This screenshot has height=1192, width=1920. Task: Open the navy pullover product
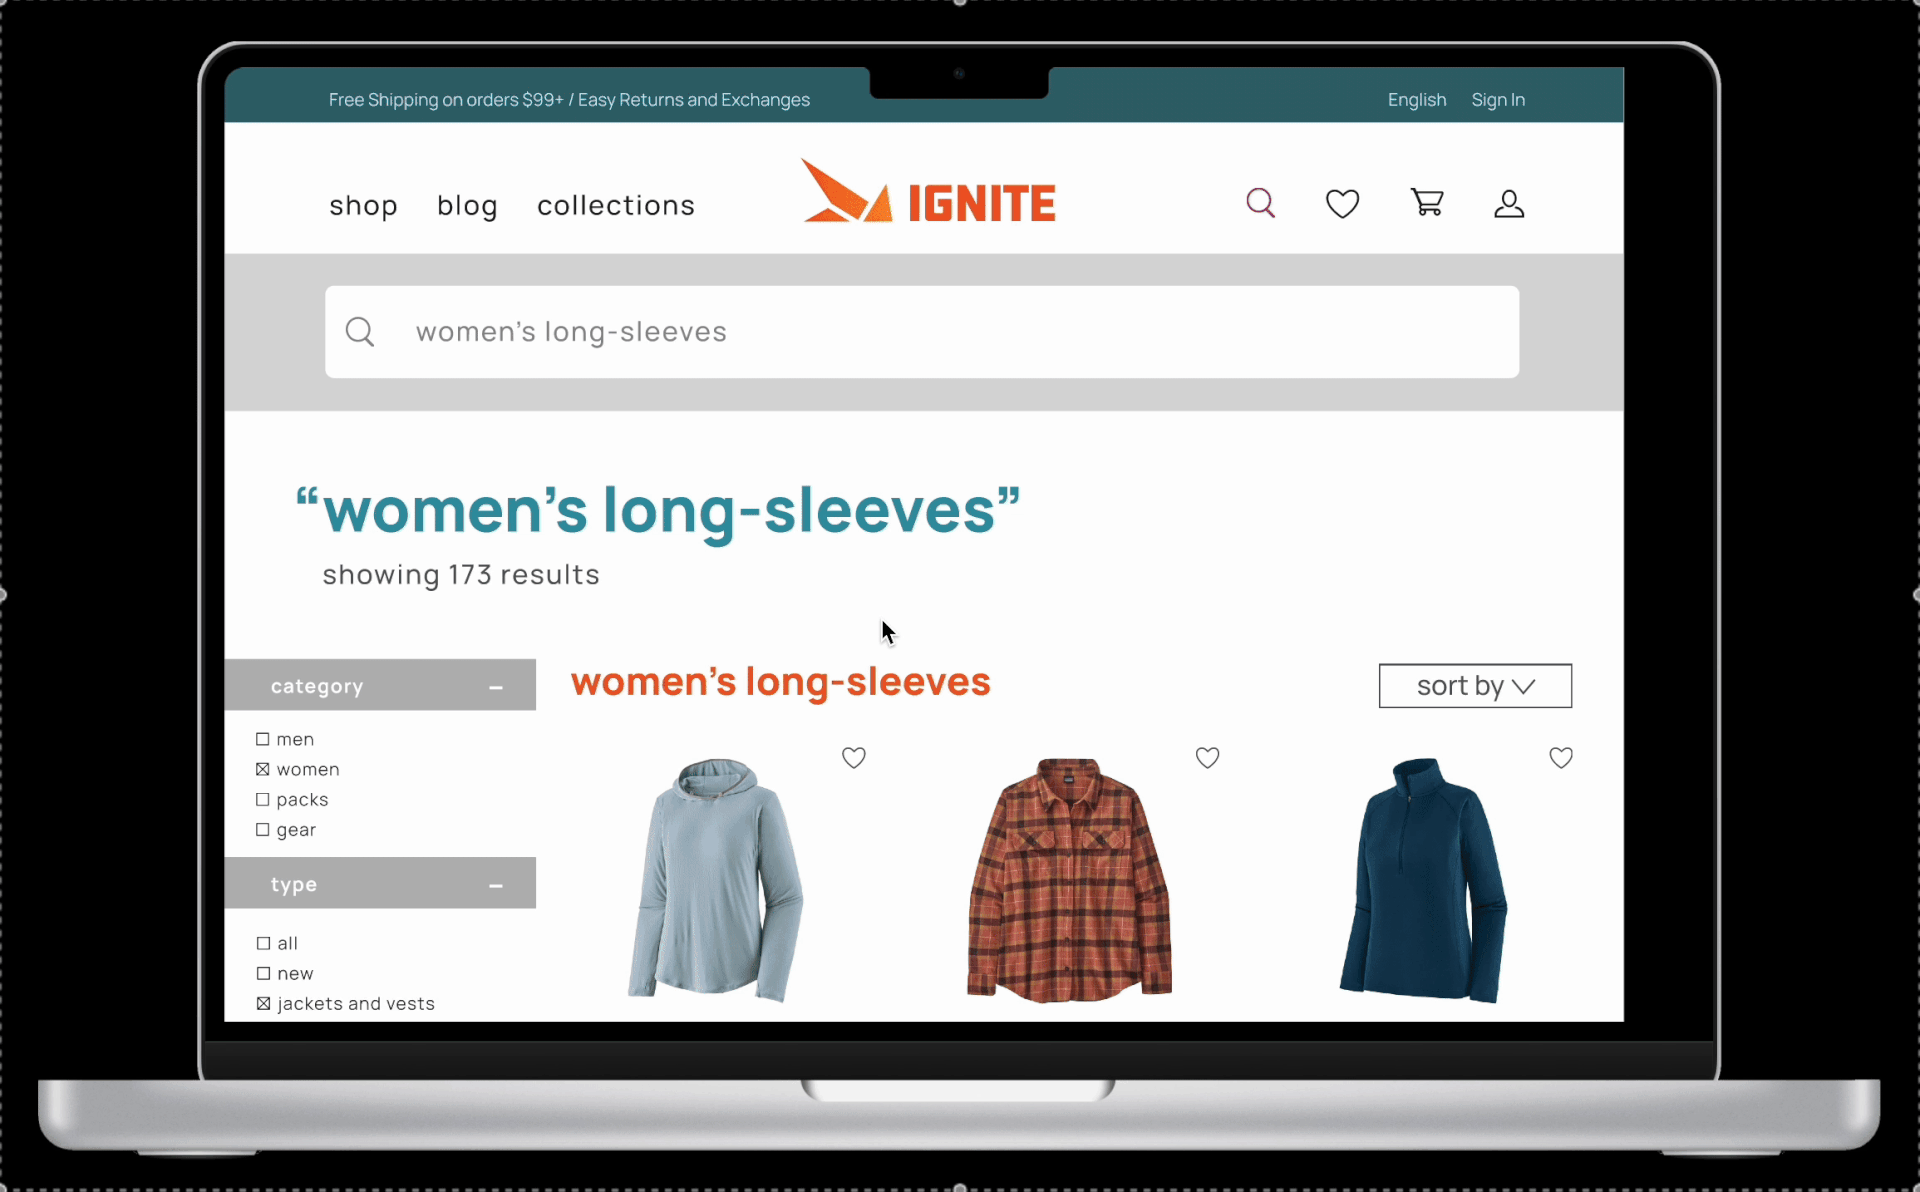[x=1423, y=880]
